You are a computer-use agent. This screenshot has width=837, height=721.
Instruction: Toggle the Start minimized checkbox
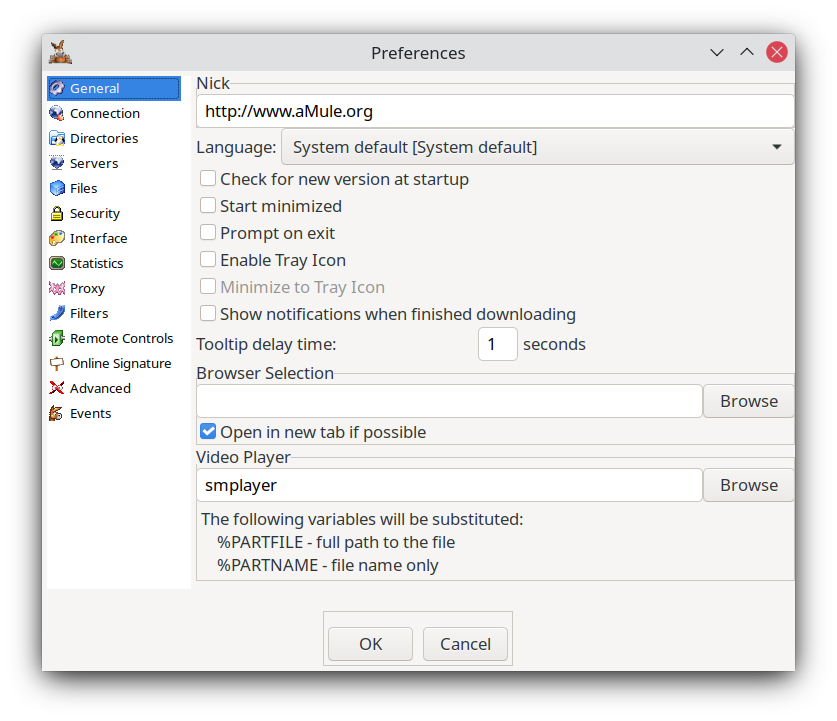tap(208, 205)
